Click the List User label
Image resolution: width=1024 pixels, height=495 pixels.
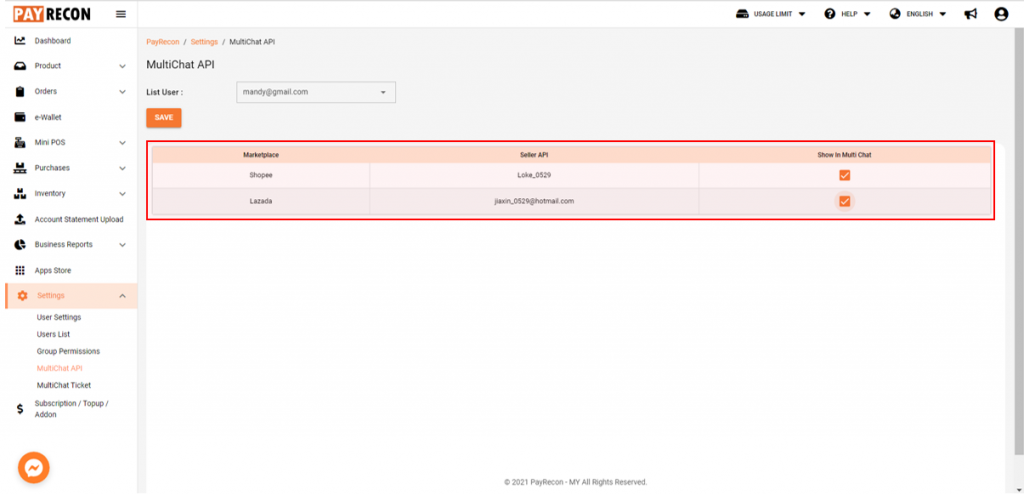click(x=165, y=92)
